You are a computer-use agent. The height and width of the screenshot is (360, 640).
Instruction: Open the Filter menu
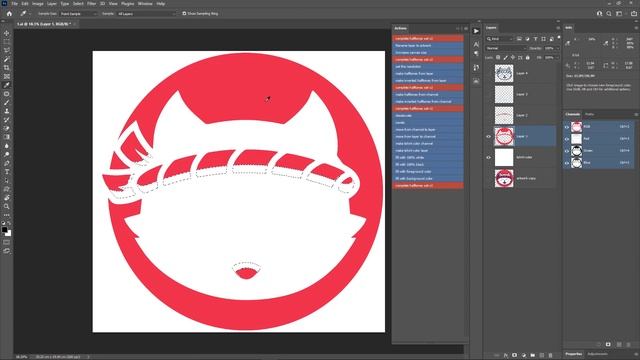pos(91,4)
